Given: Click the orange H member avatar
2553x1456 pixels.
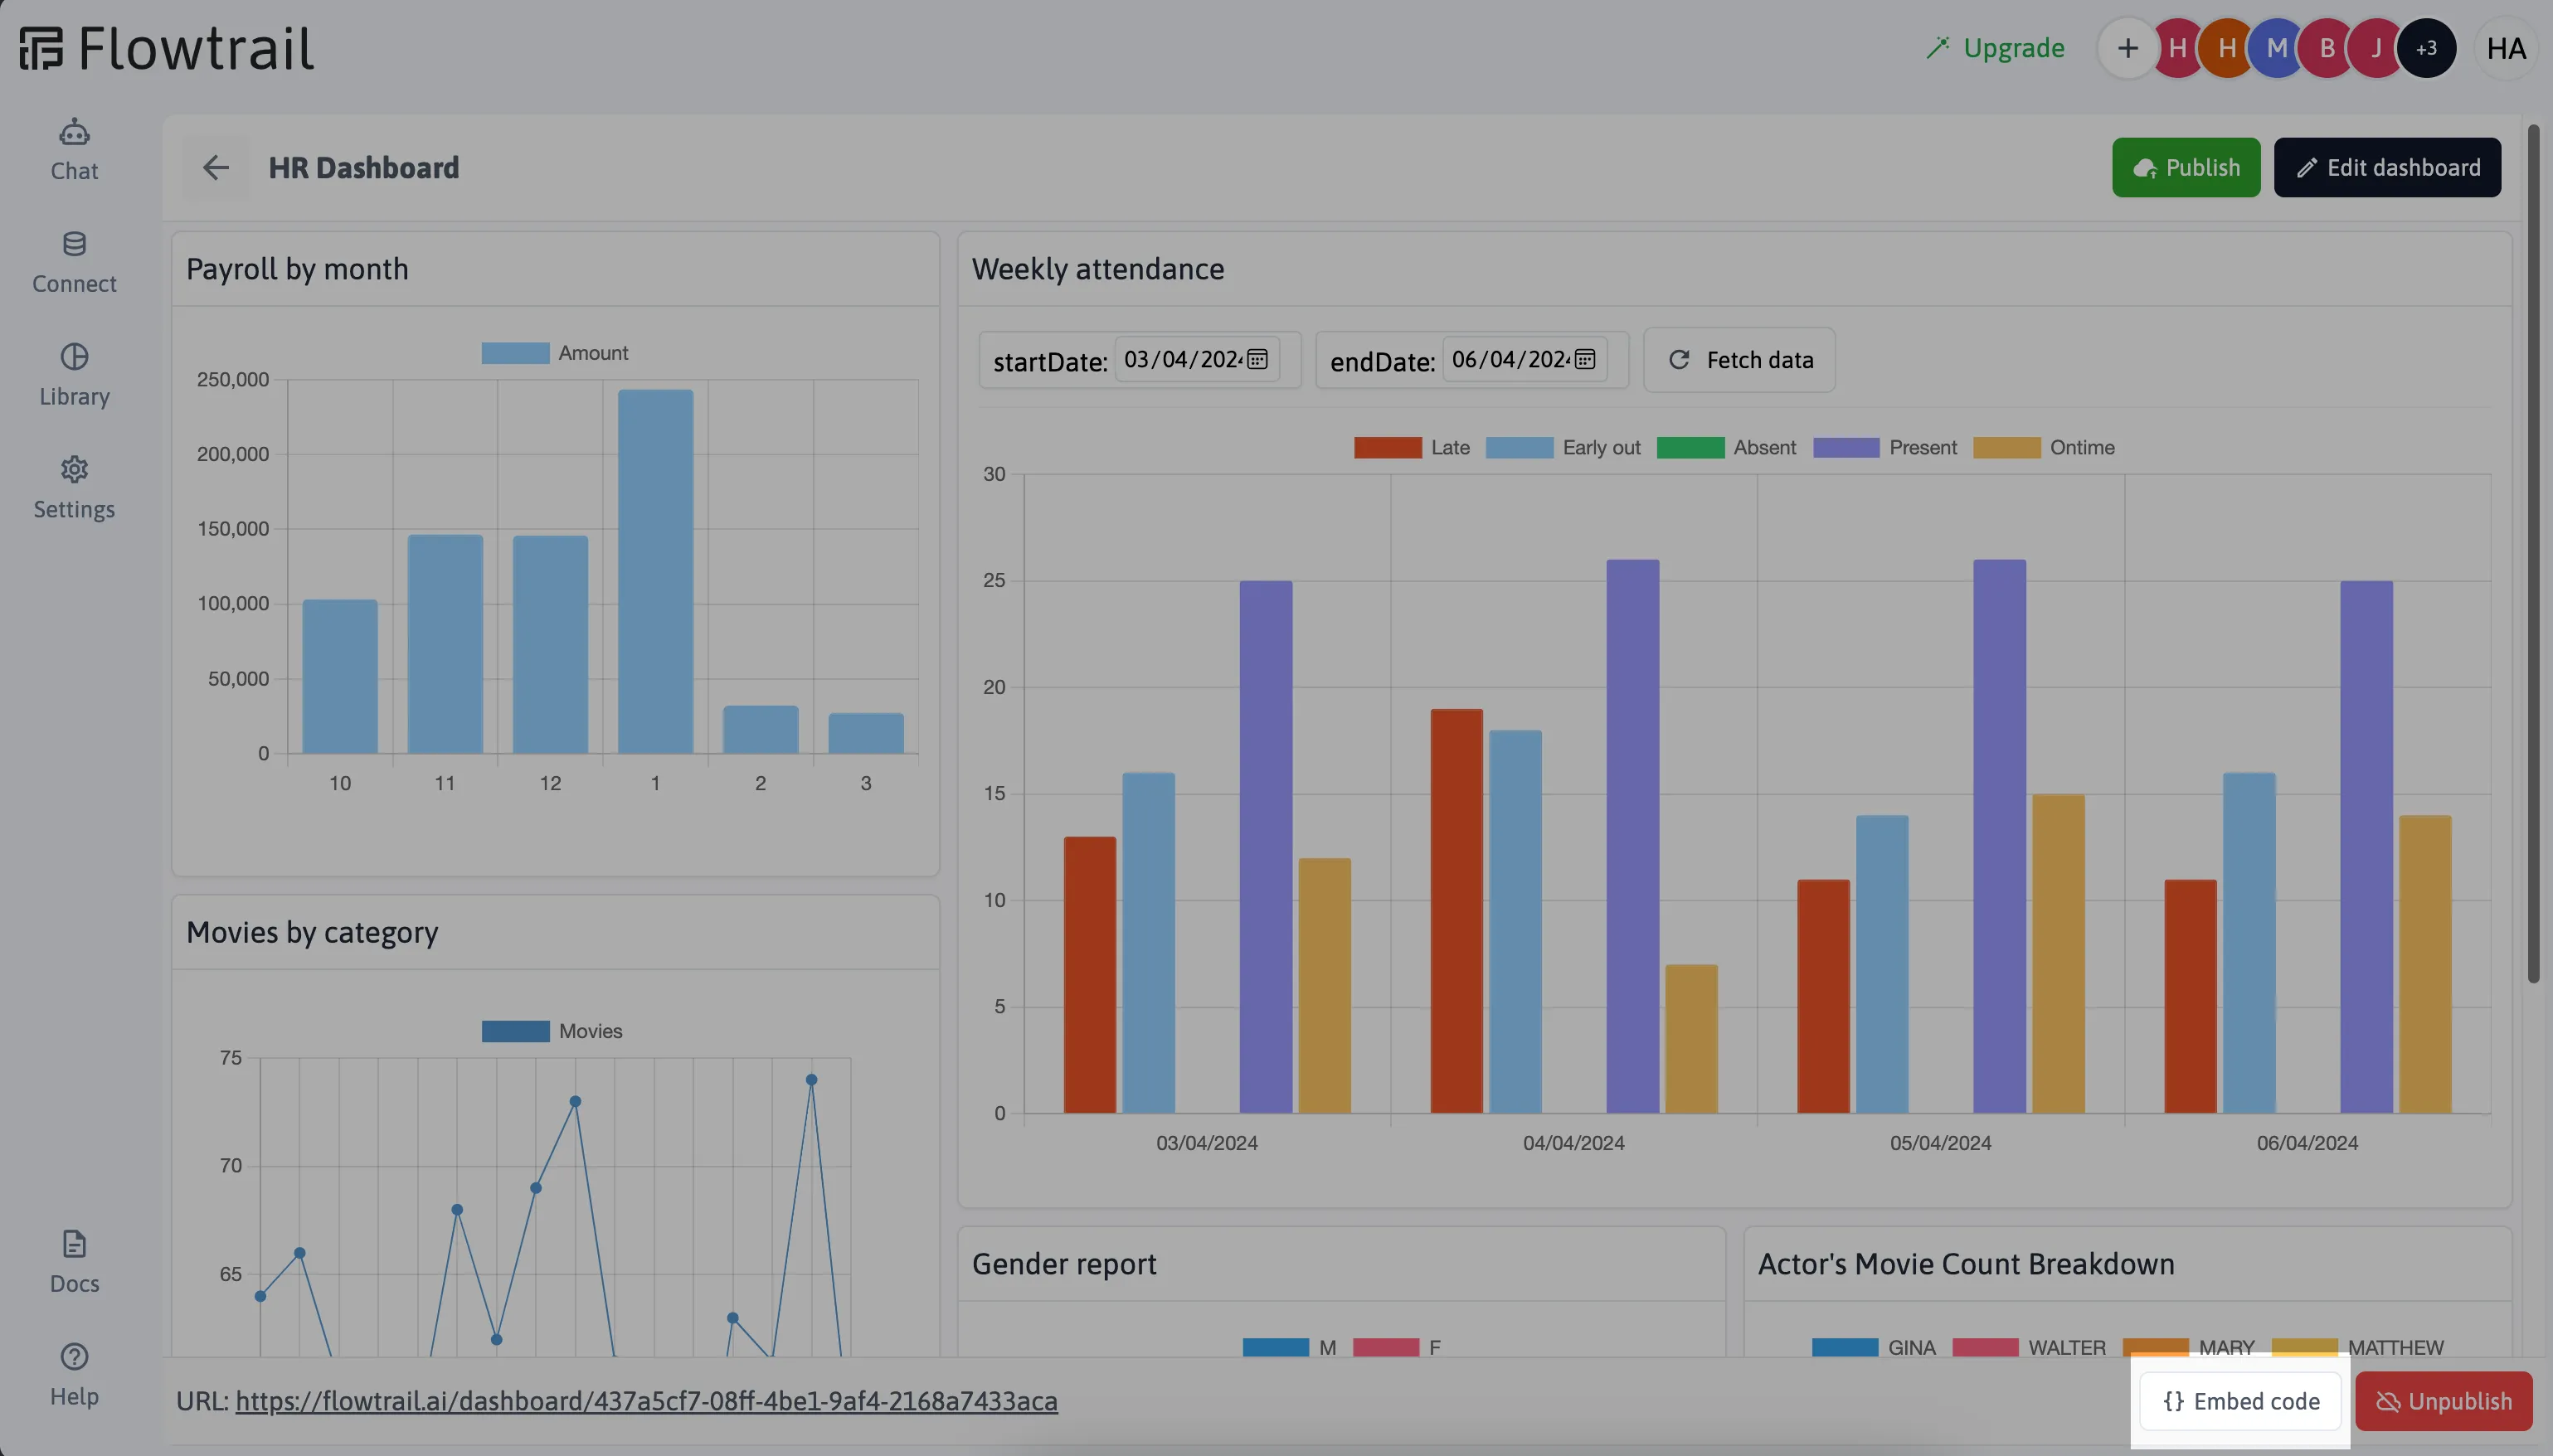Looking at the screenshot, I should [x=2227, y=48].
